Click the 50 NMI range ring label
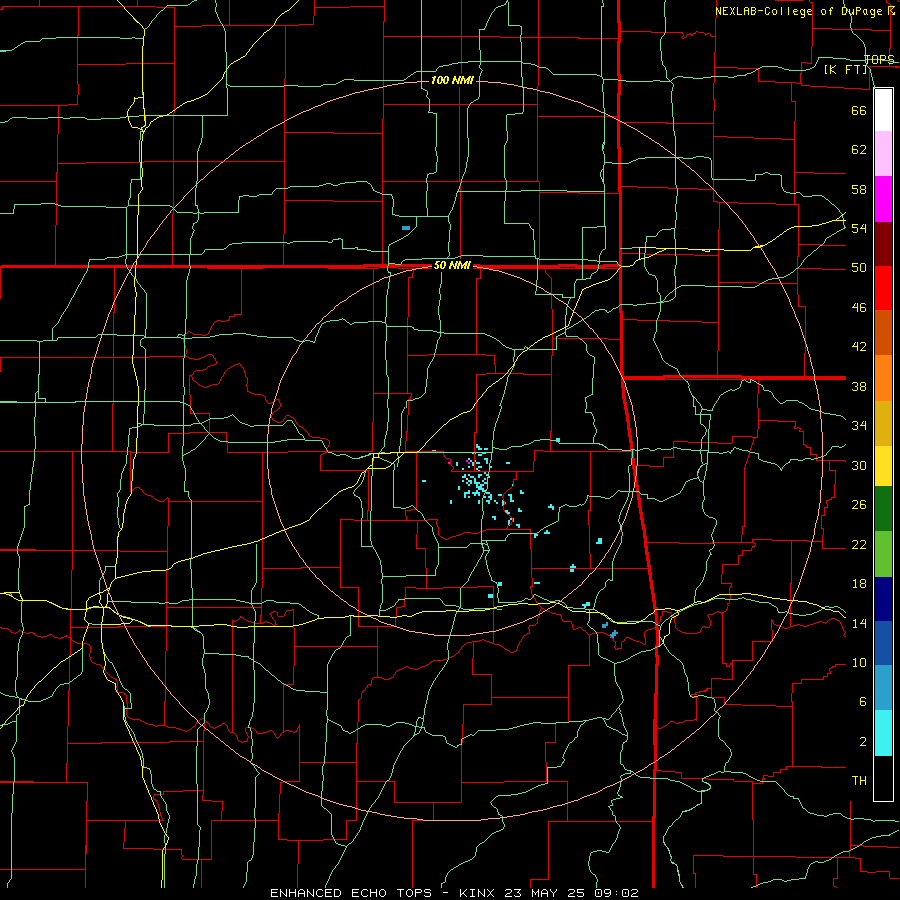The height and width of the screenshot is (900, 900). (x=452, y=265)
